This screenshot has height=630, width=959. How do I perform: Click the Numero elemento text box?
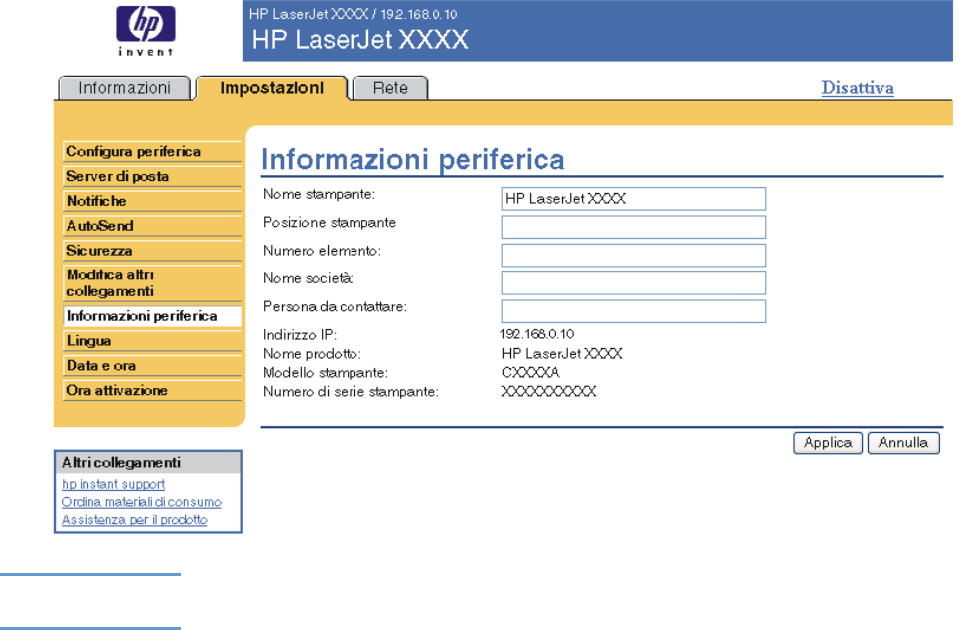click(x=634, y=255)
